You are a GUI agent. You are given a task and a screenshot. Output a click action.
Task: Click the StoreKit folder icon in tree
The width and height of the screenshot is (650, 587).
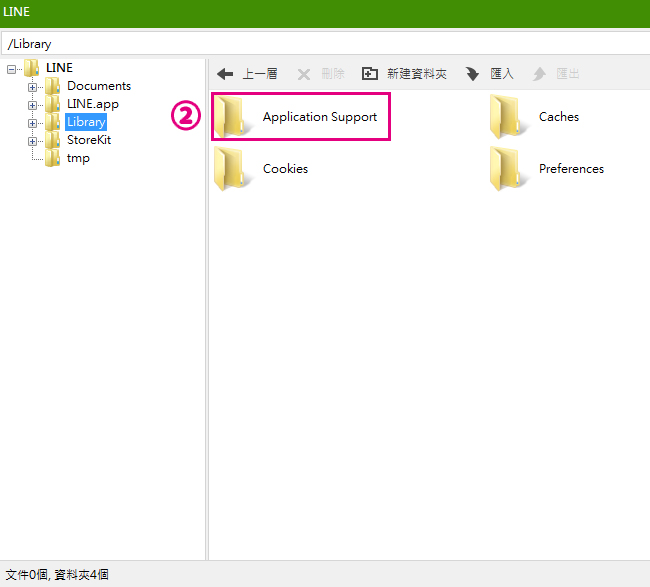tap(53, 140)
